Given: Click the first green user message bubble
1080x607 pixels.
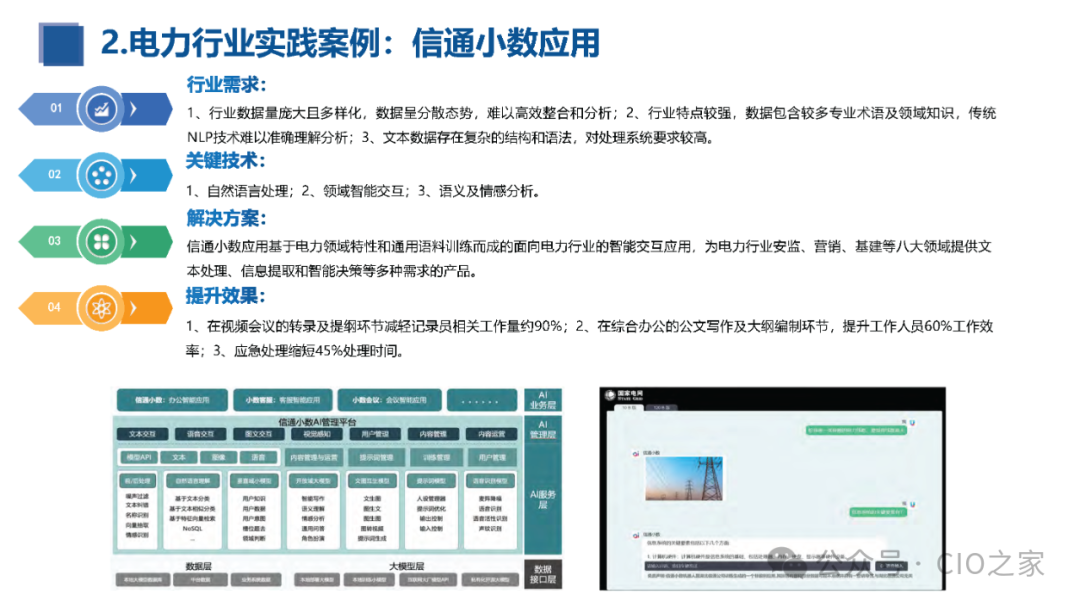Looking at the screenshot, I should (856, 430).
